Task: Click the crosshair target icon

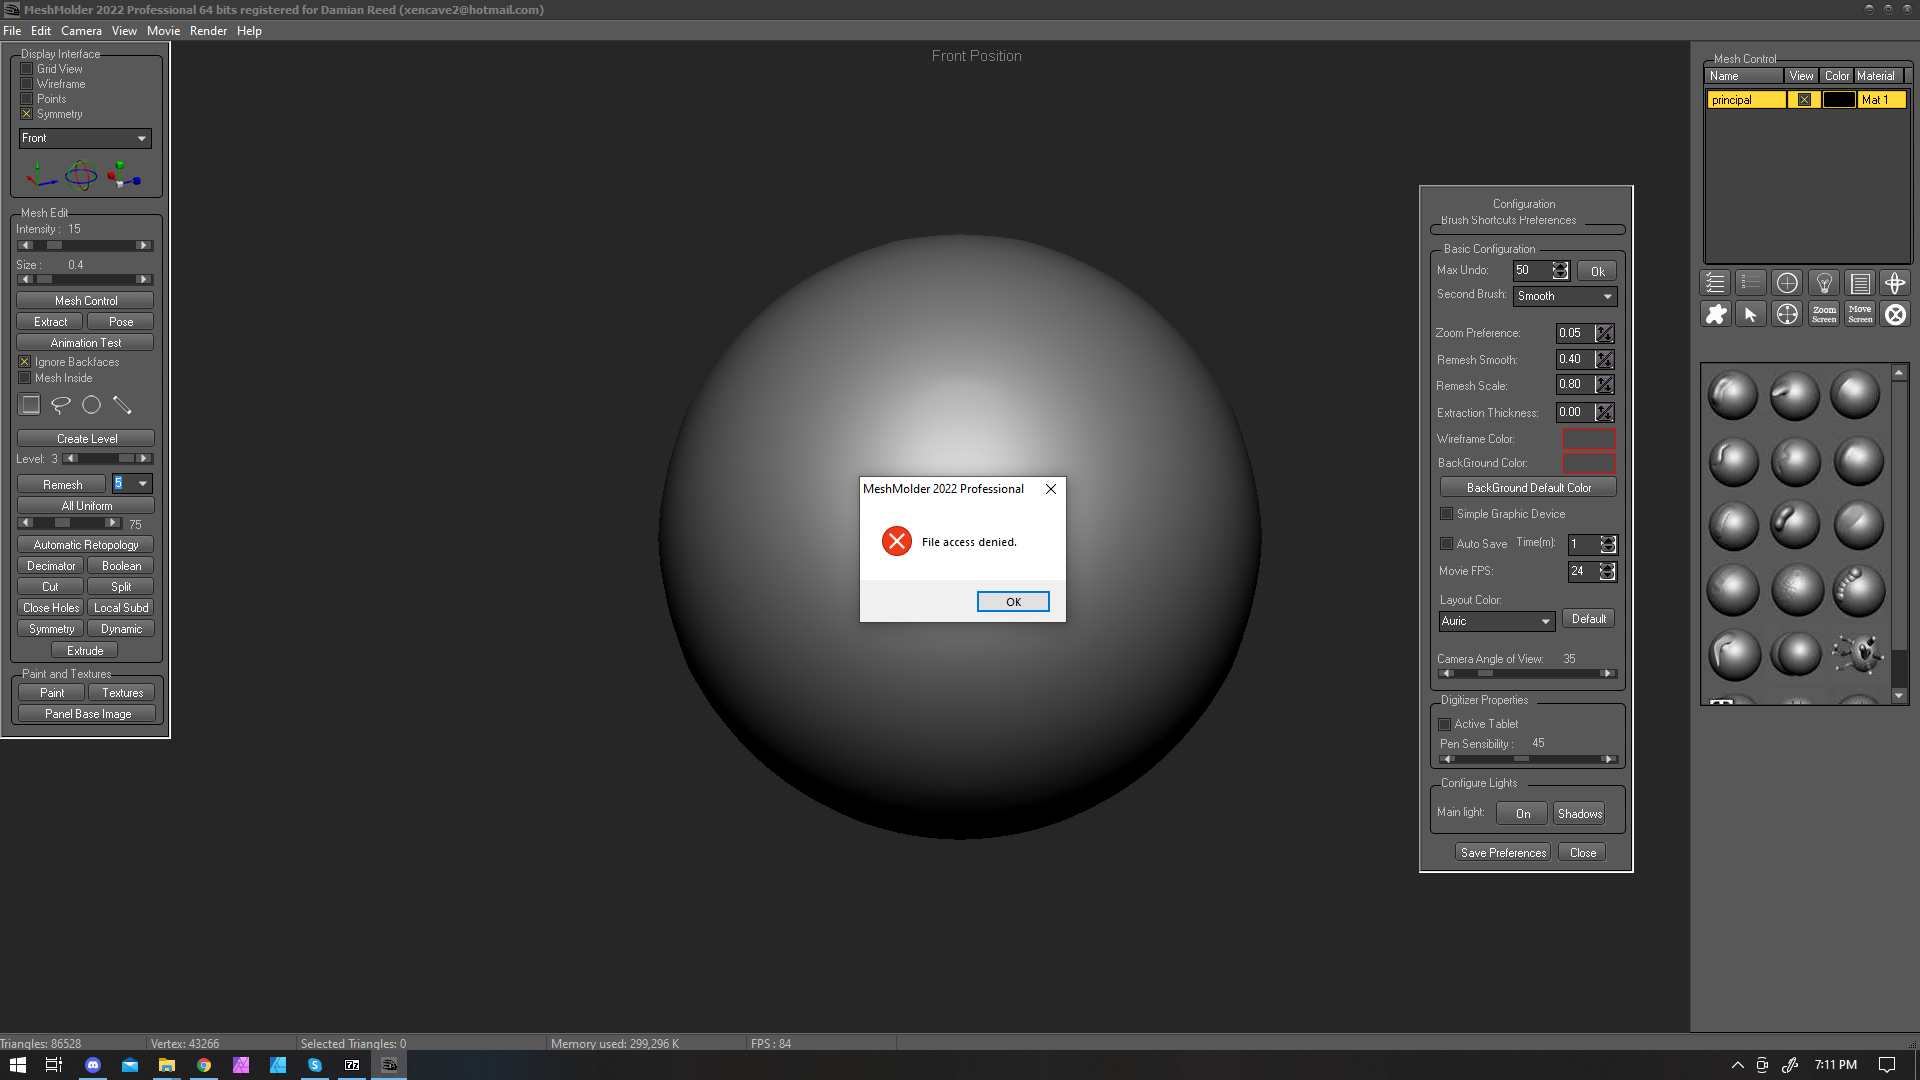Action: [1787, 314]
